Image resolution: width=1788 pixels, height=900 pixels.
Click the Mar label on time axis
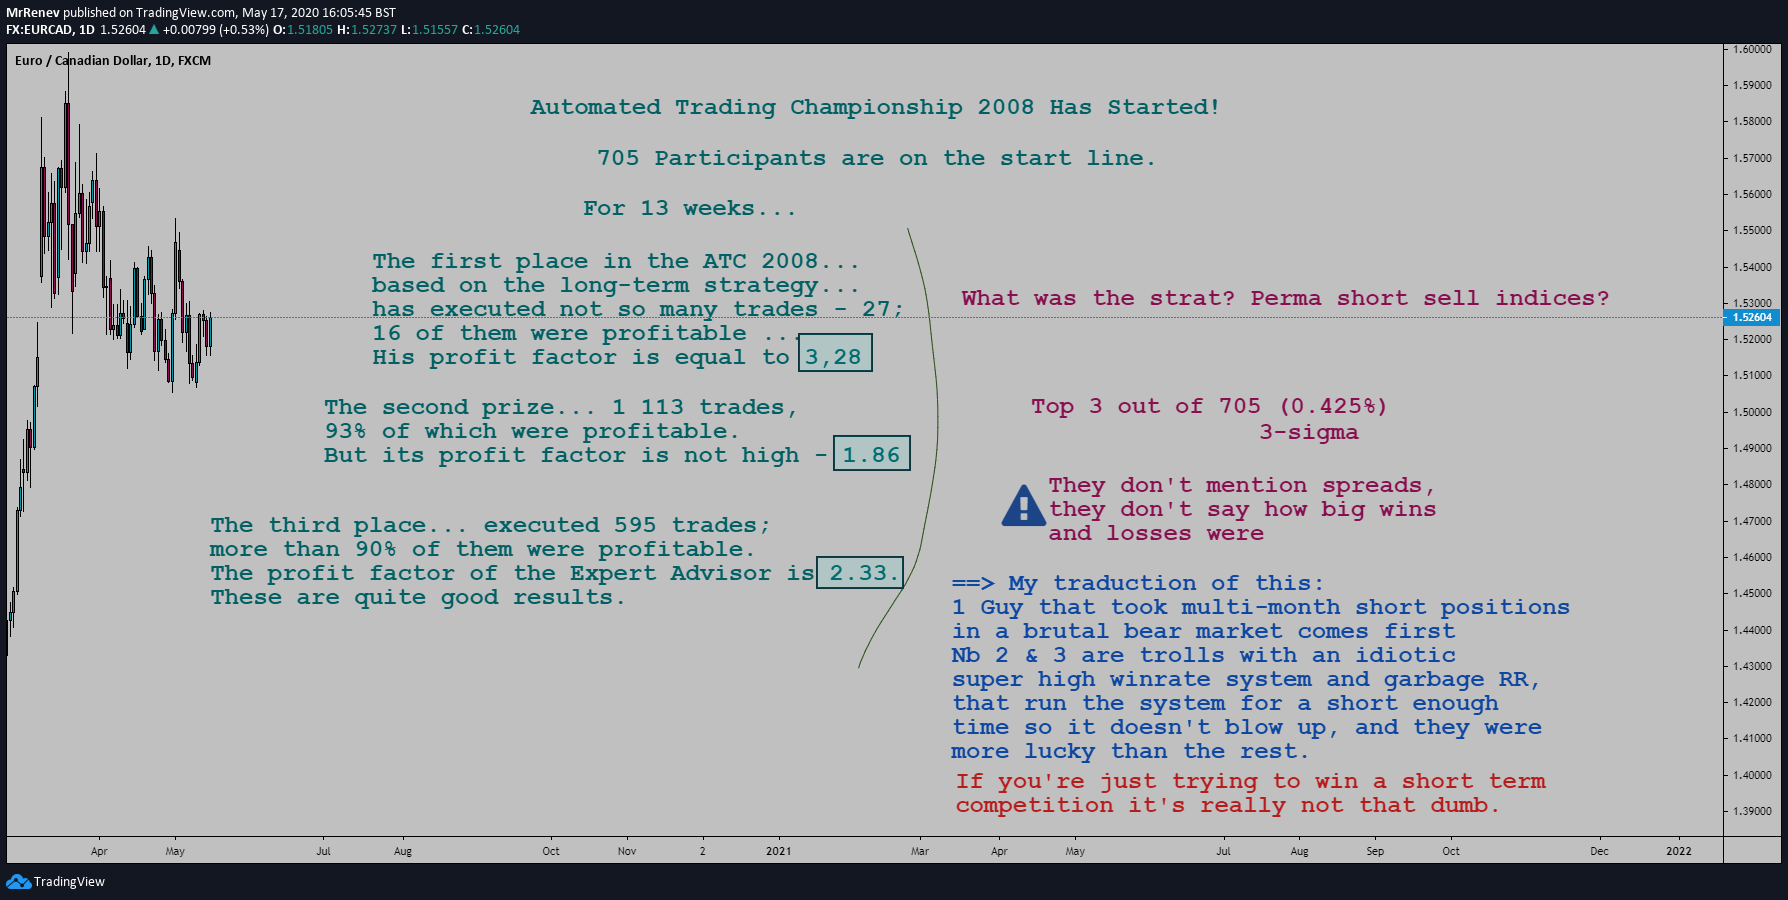point(920,851)
